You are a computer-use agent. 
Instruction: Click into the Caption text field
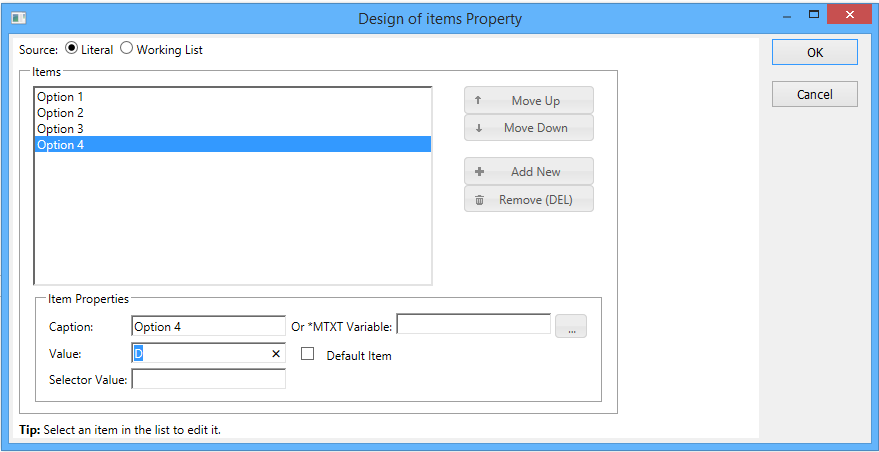[208, 326]
